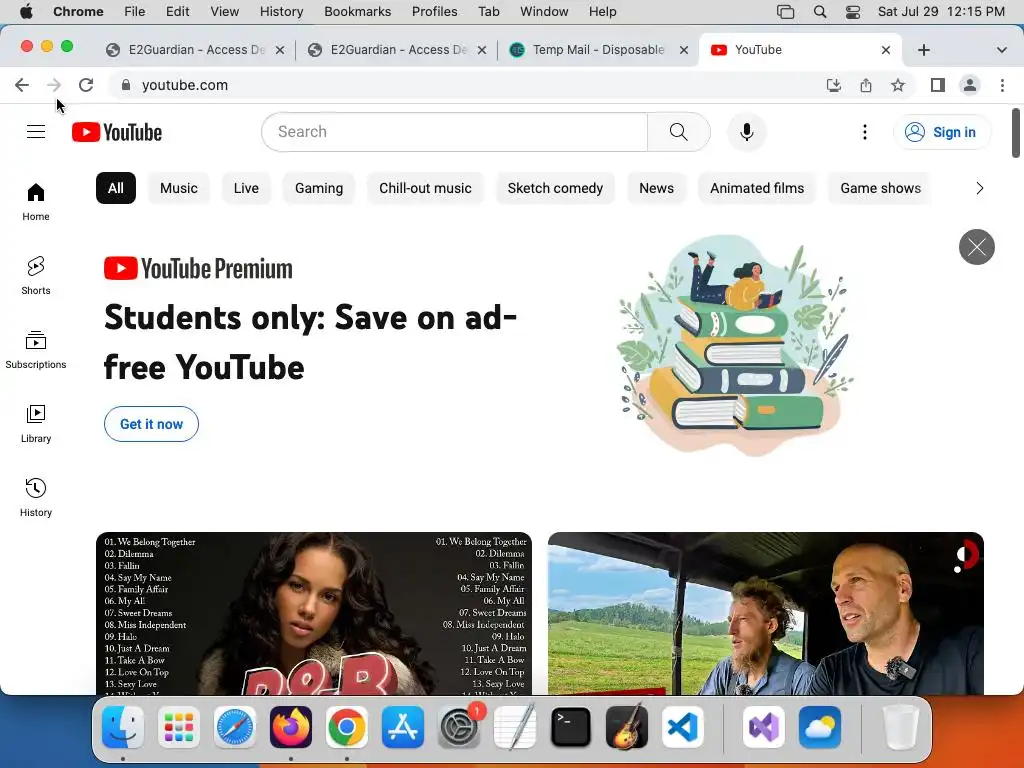1024x768 pixels.
Task: Open Spotlight search in menu bar
Action: pos(820,12)
